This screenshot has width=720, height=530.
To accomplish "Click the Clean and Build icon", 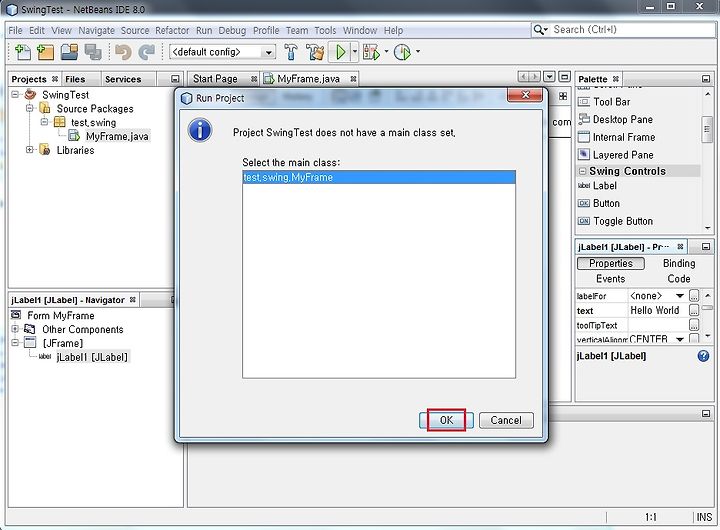I will (315, 52).
